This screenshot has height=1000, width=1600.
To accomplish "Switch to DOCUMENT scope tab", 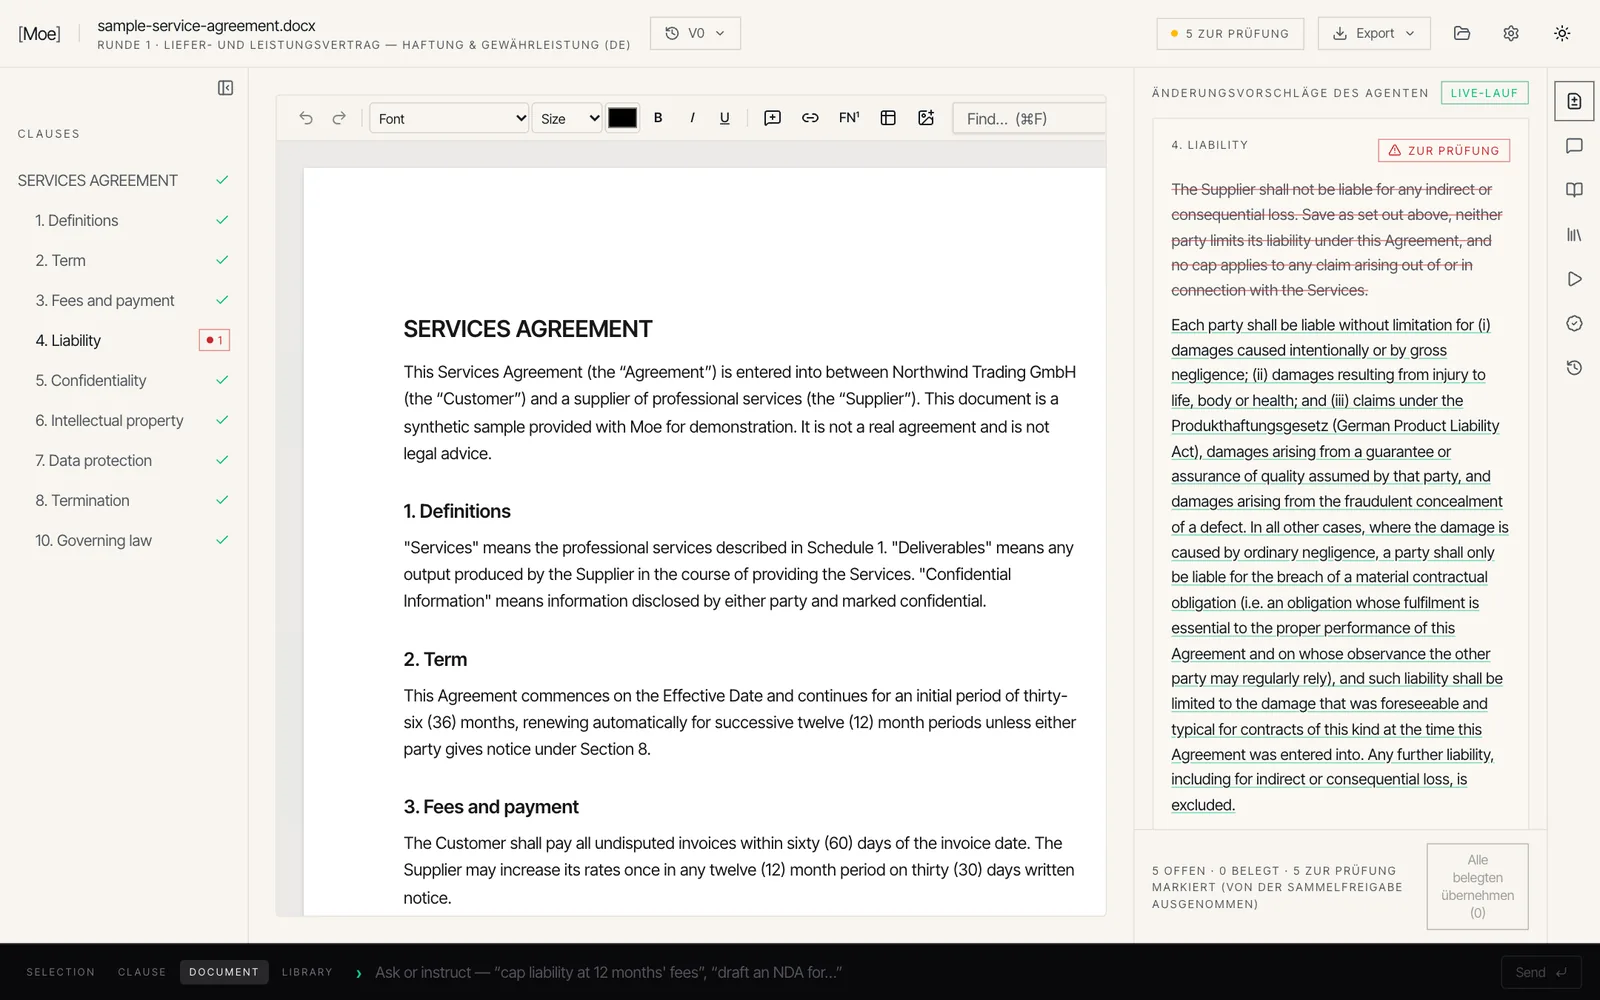I will 224,972.
